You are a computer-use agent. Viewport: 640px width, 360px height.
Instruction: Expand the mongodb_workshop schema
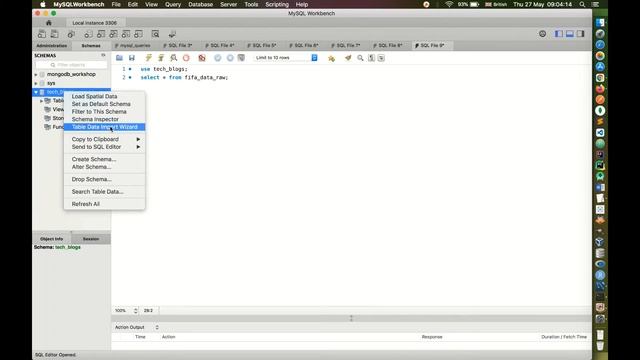(x=36, y=75)
